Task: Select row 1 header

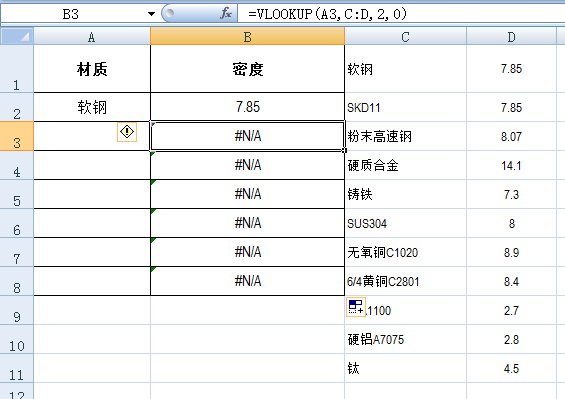Action: (x=17, y=68)
